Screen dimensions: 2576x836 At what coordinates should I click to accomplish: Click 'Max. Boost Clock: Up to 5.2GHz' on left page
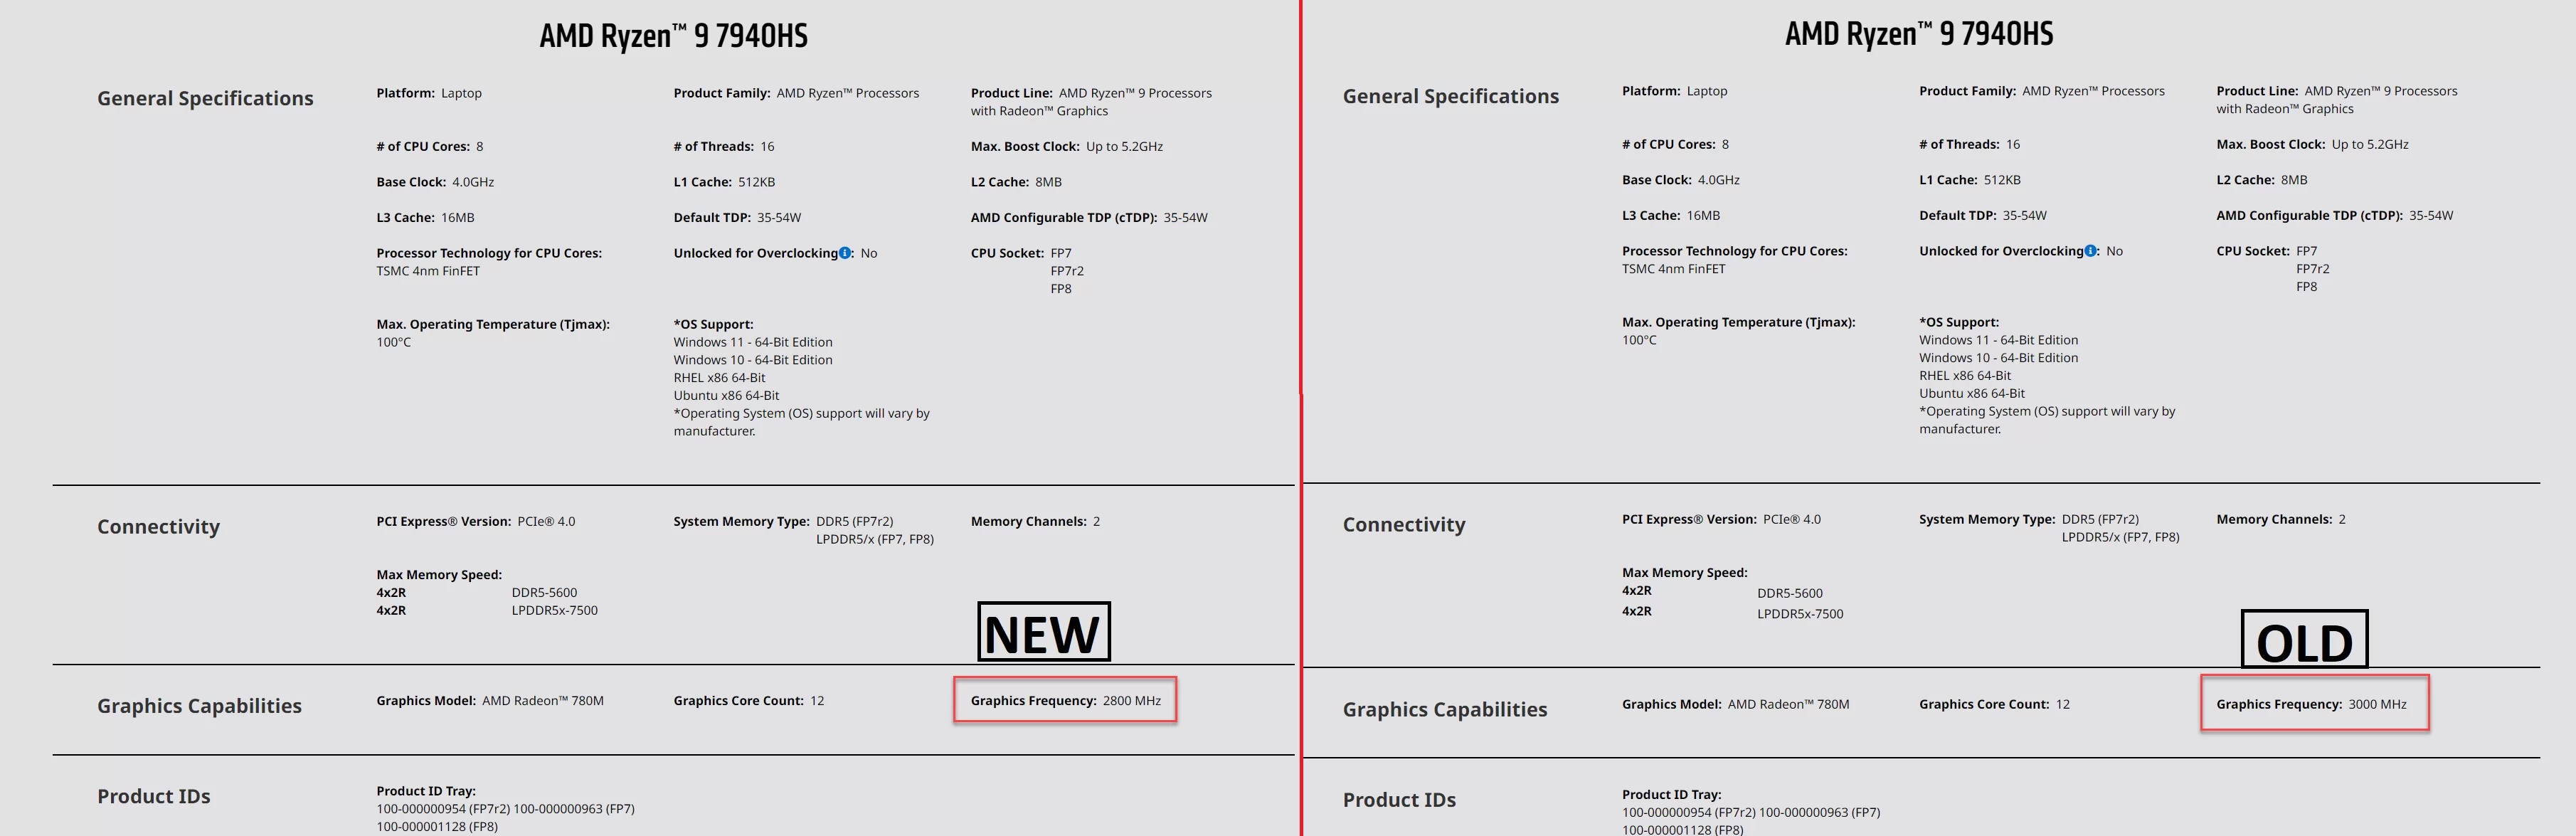(x=1066, y=146)
